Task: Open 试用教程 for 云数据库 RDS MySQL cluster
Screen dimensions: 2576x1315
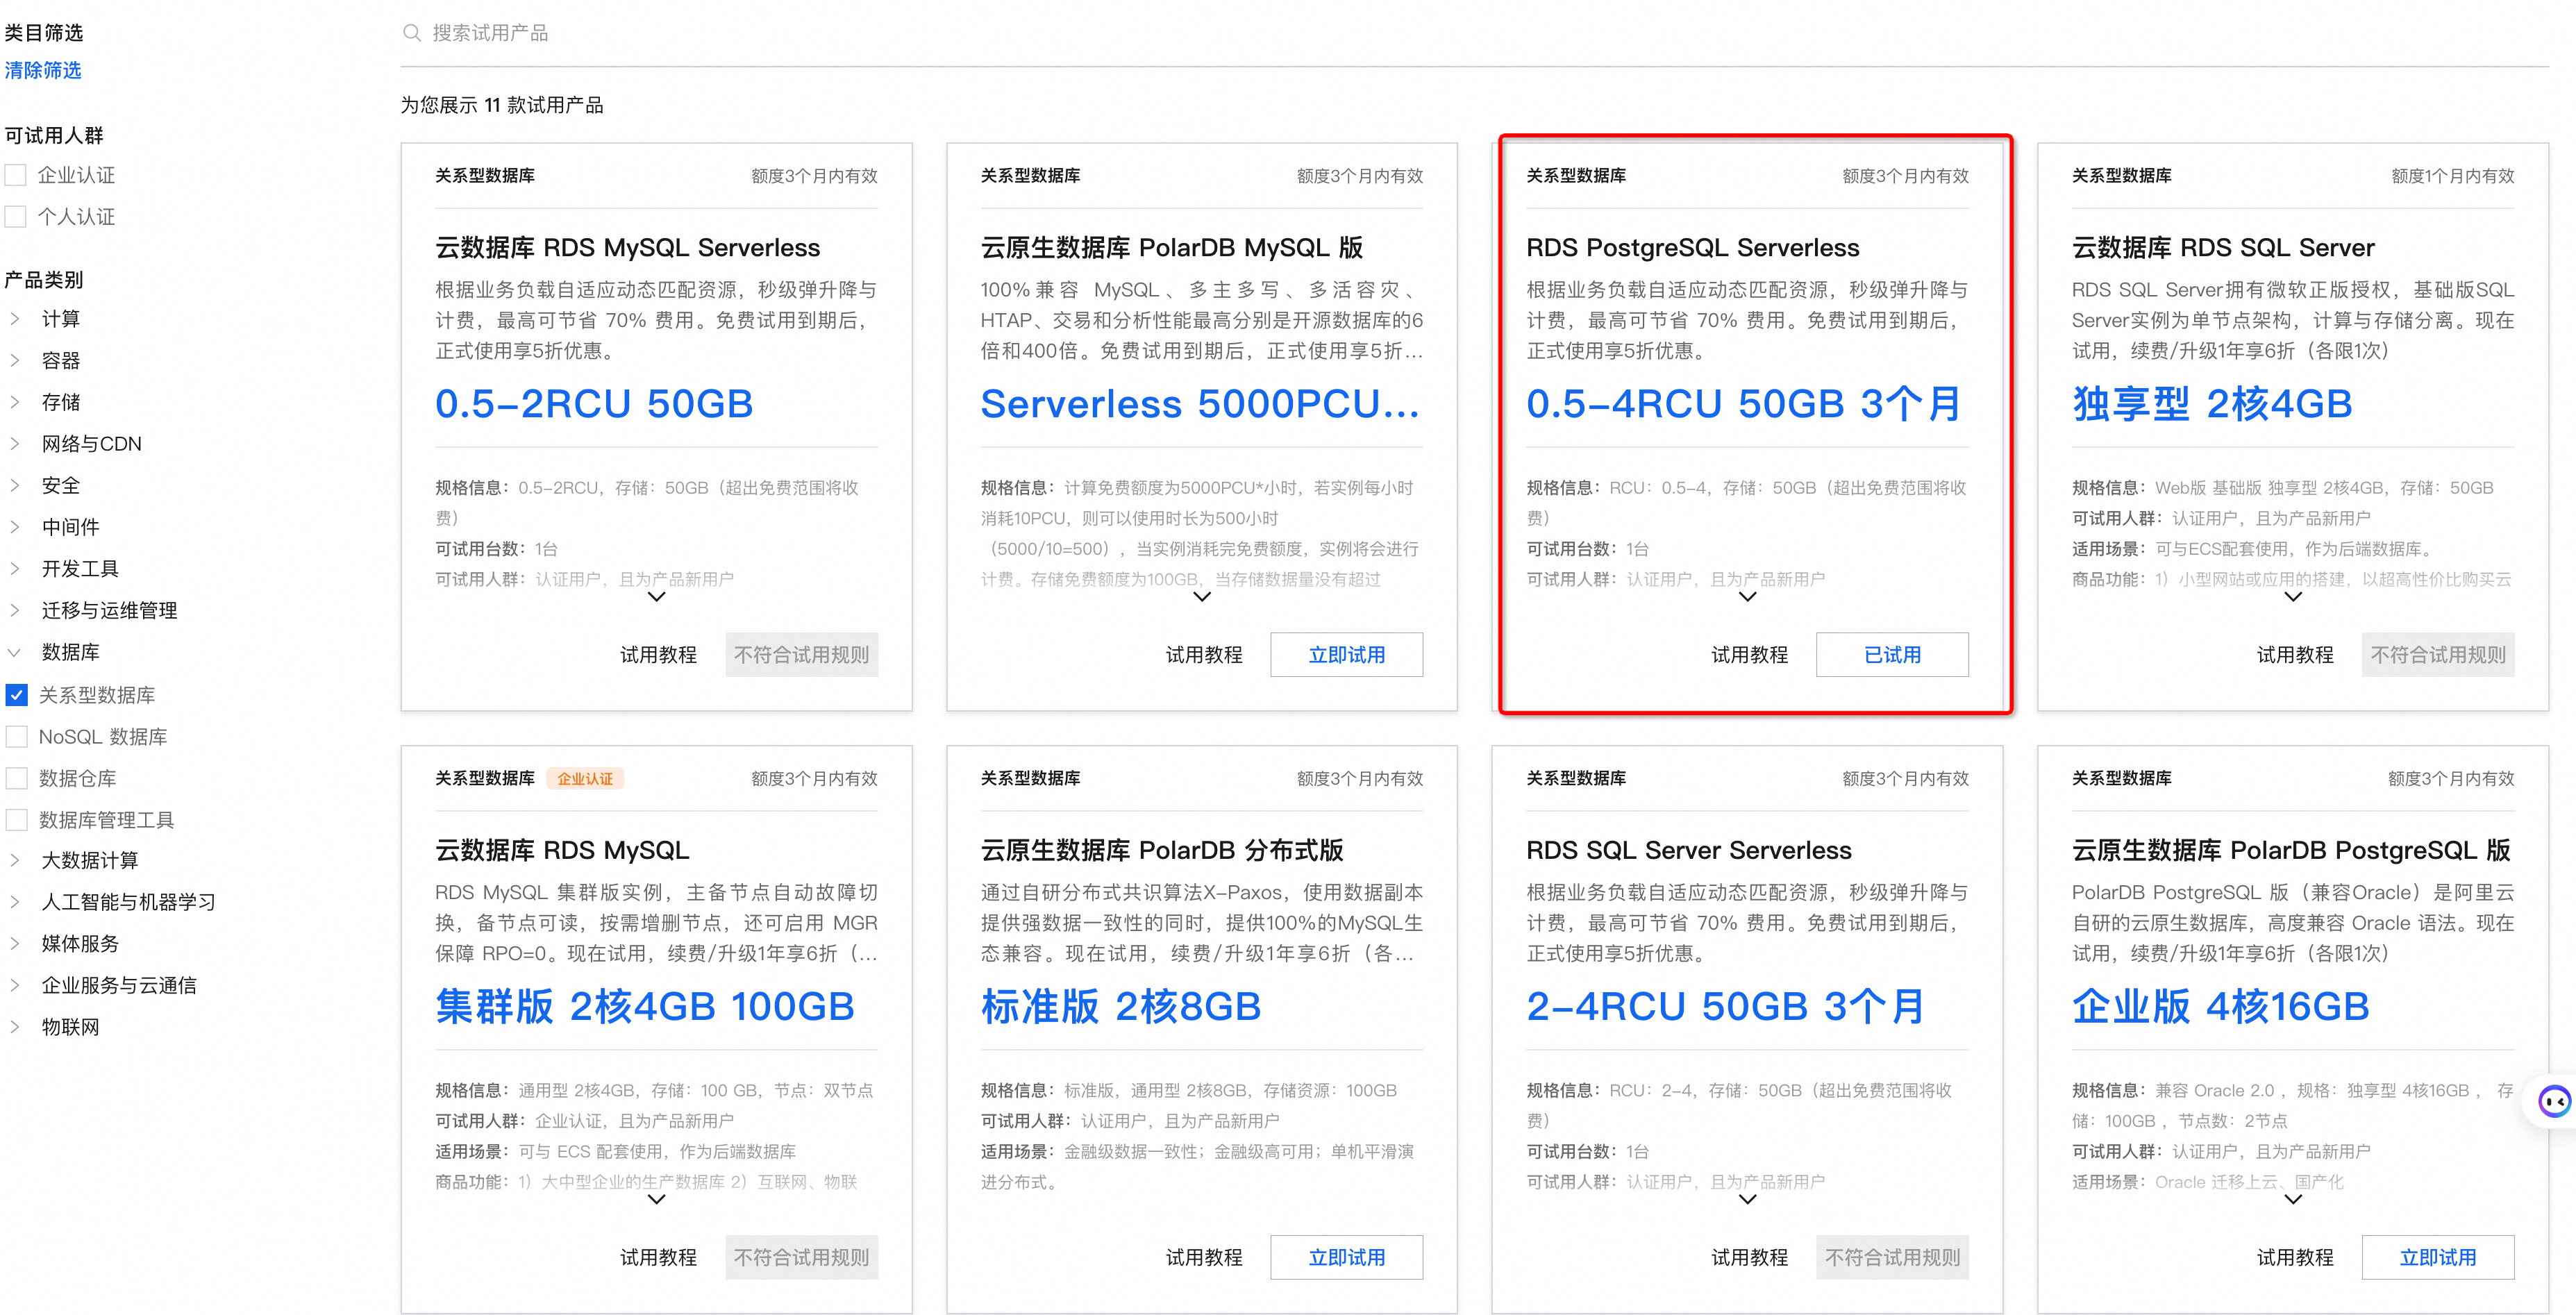Action: click(x=658, y=1257)
